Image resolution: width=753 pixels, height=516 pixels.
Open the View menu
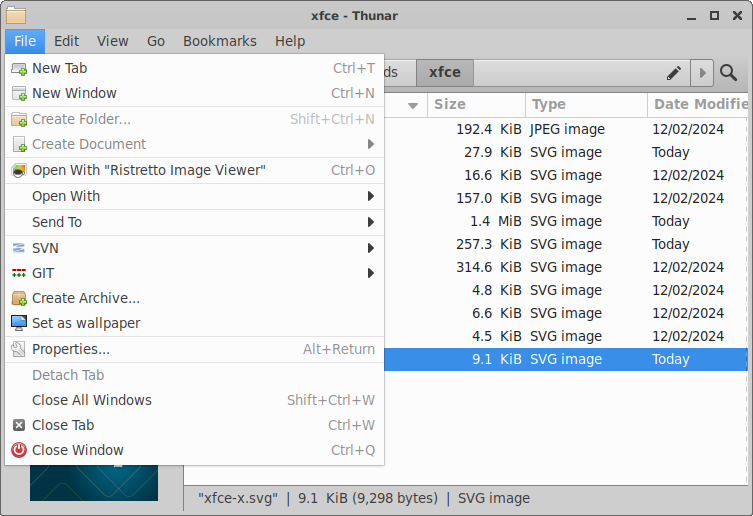112,41
